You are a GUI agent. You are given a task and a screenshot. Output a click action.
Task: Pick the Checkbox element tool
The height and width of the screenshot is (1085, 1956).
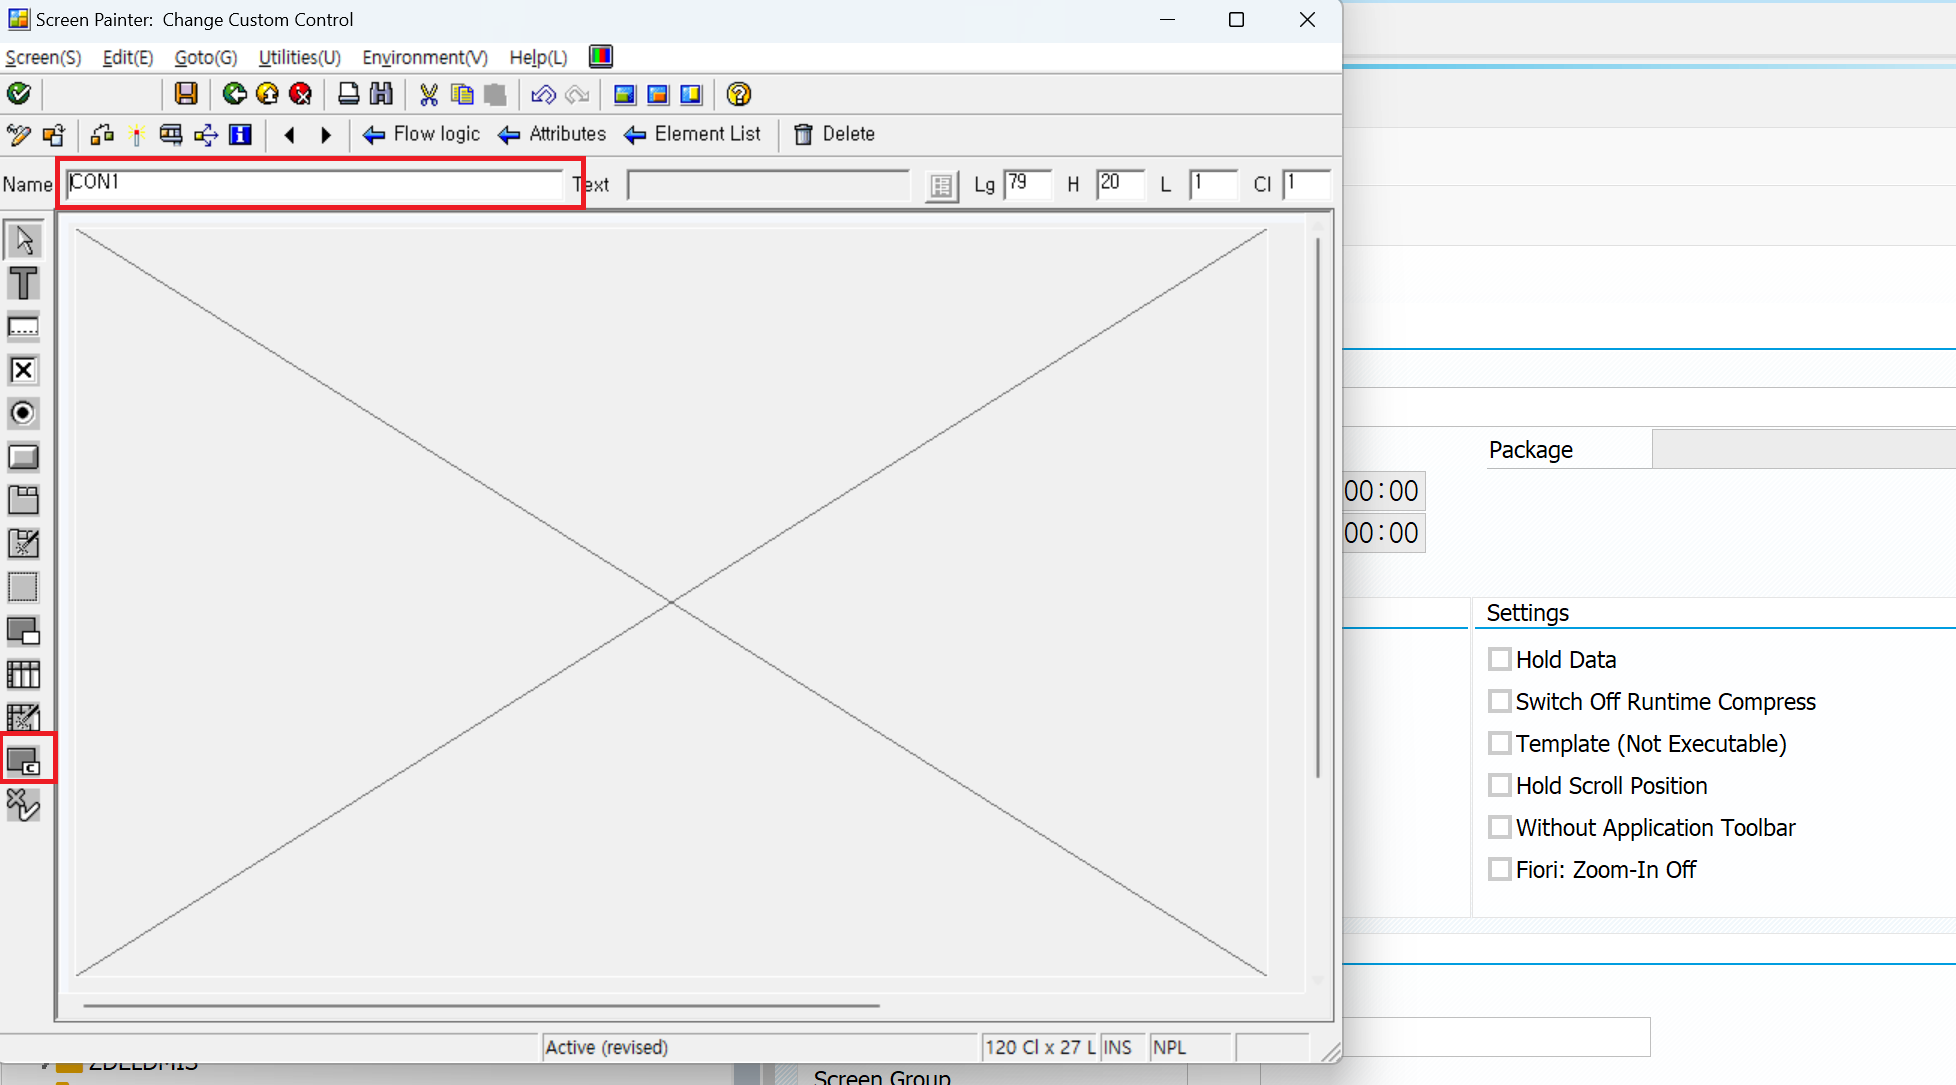23,370
